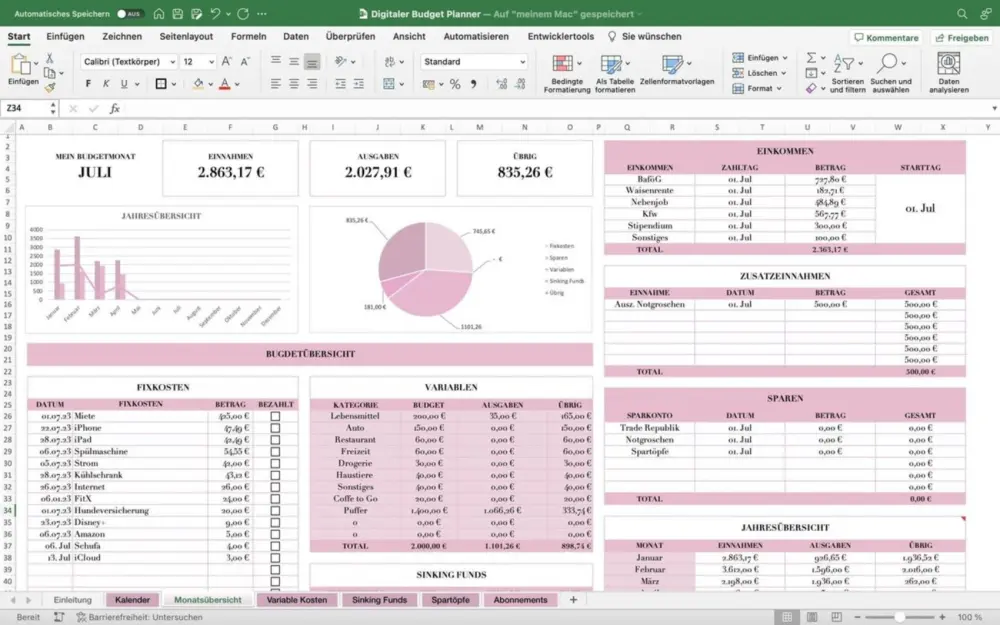Mark the Spülmaschine row as bezahlt
The image size is (1000, 625).
coord(273,451)
